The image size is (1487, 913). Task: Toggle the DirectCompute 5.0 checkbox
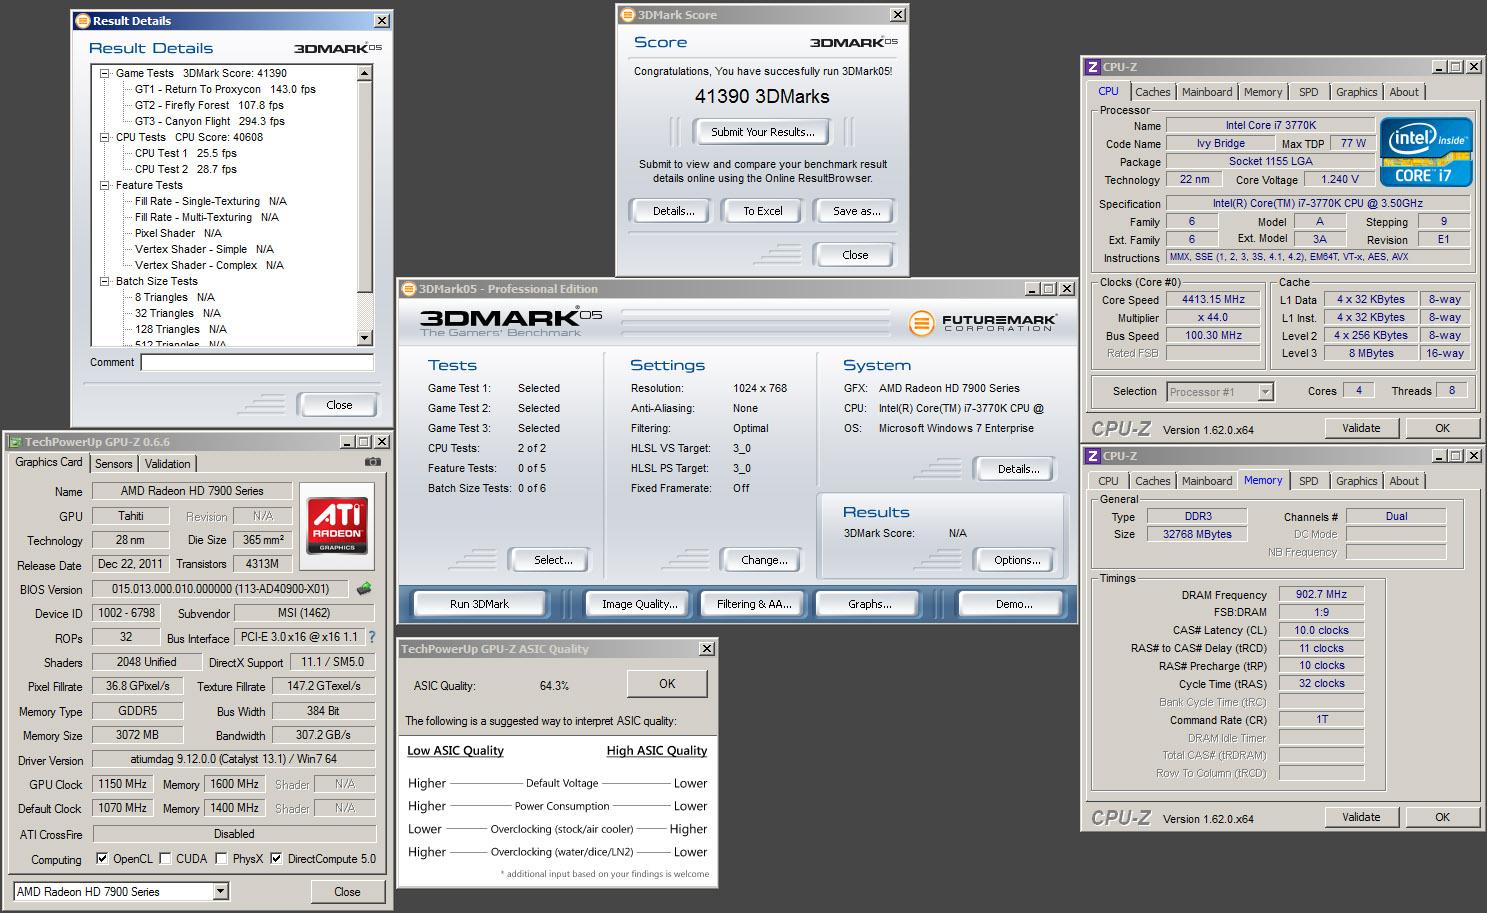[276, 859]
